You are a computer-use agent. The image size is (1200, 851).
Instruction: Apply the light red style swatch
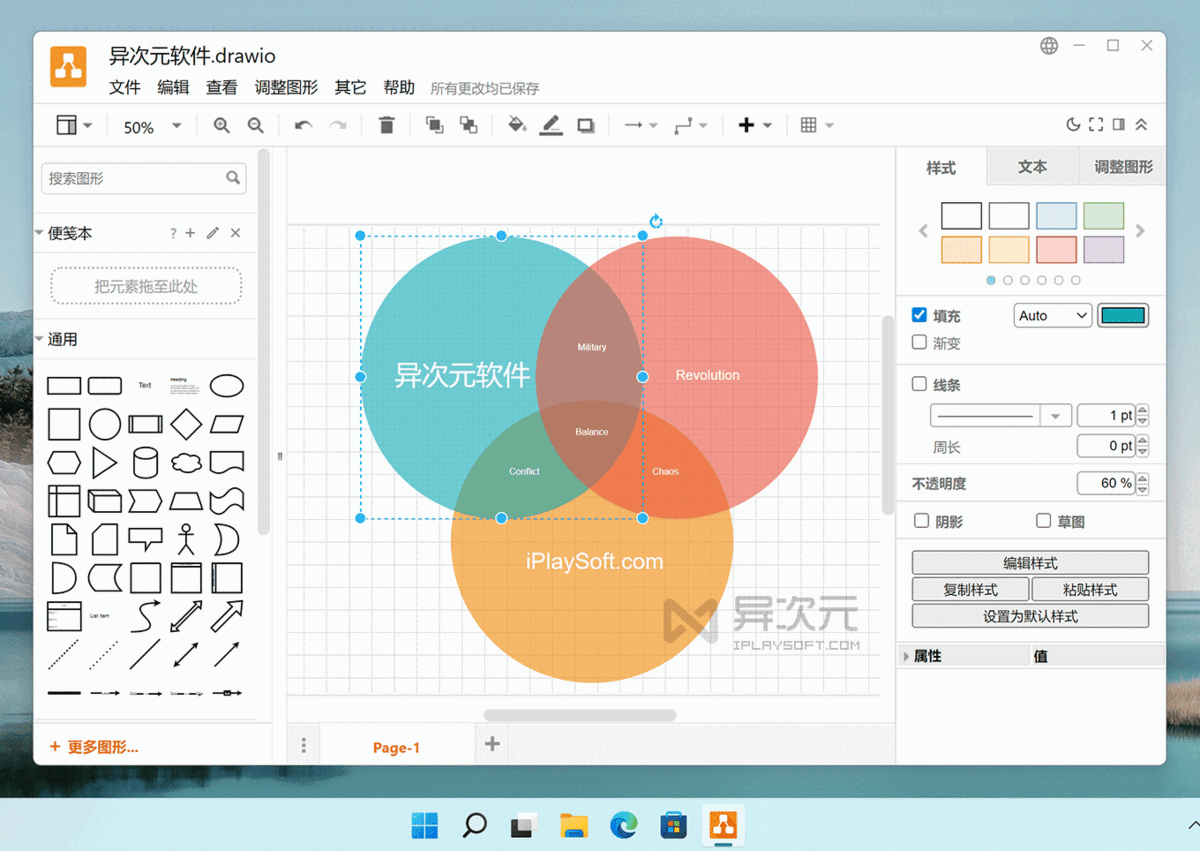tap(1056, 250)
